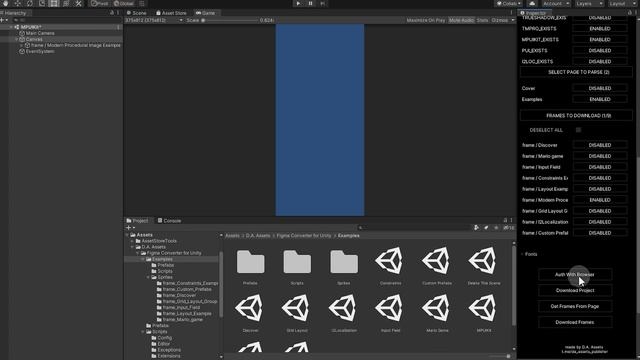Select the Rotate tool in the toolbar
The height and width of the screenshot is (360, 640).
[x=30, y=3]
